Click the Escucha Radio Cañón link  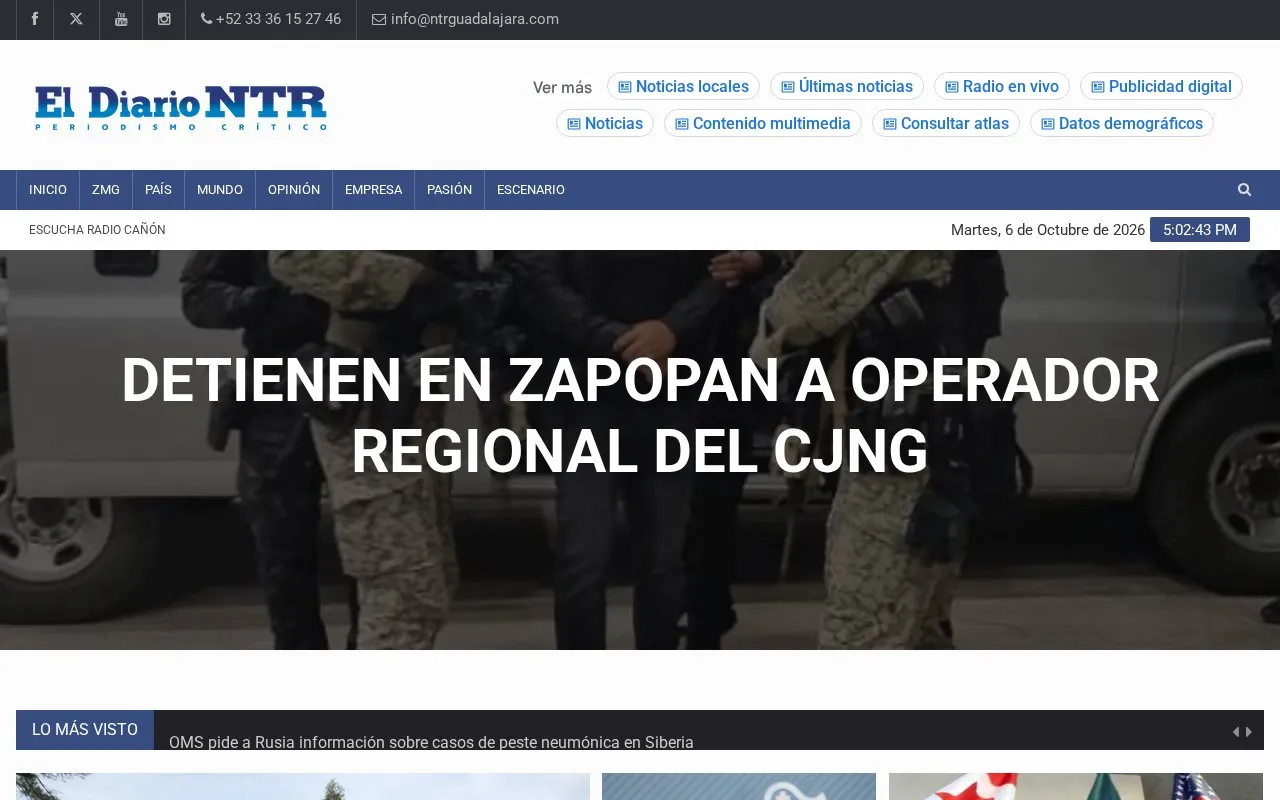click(97, 230)
